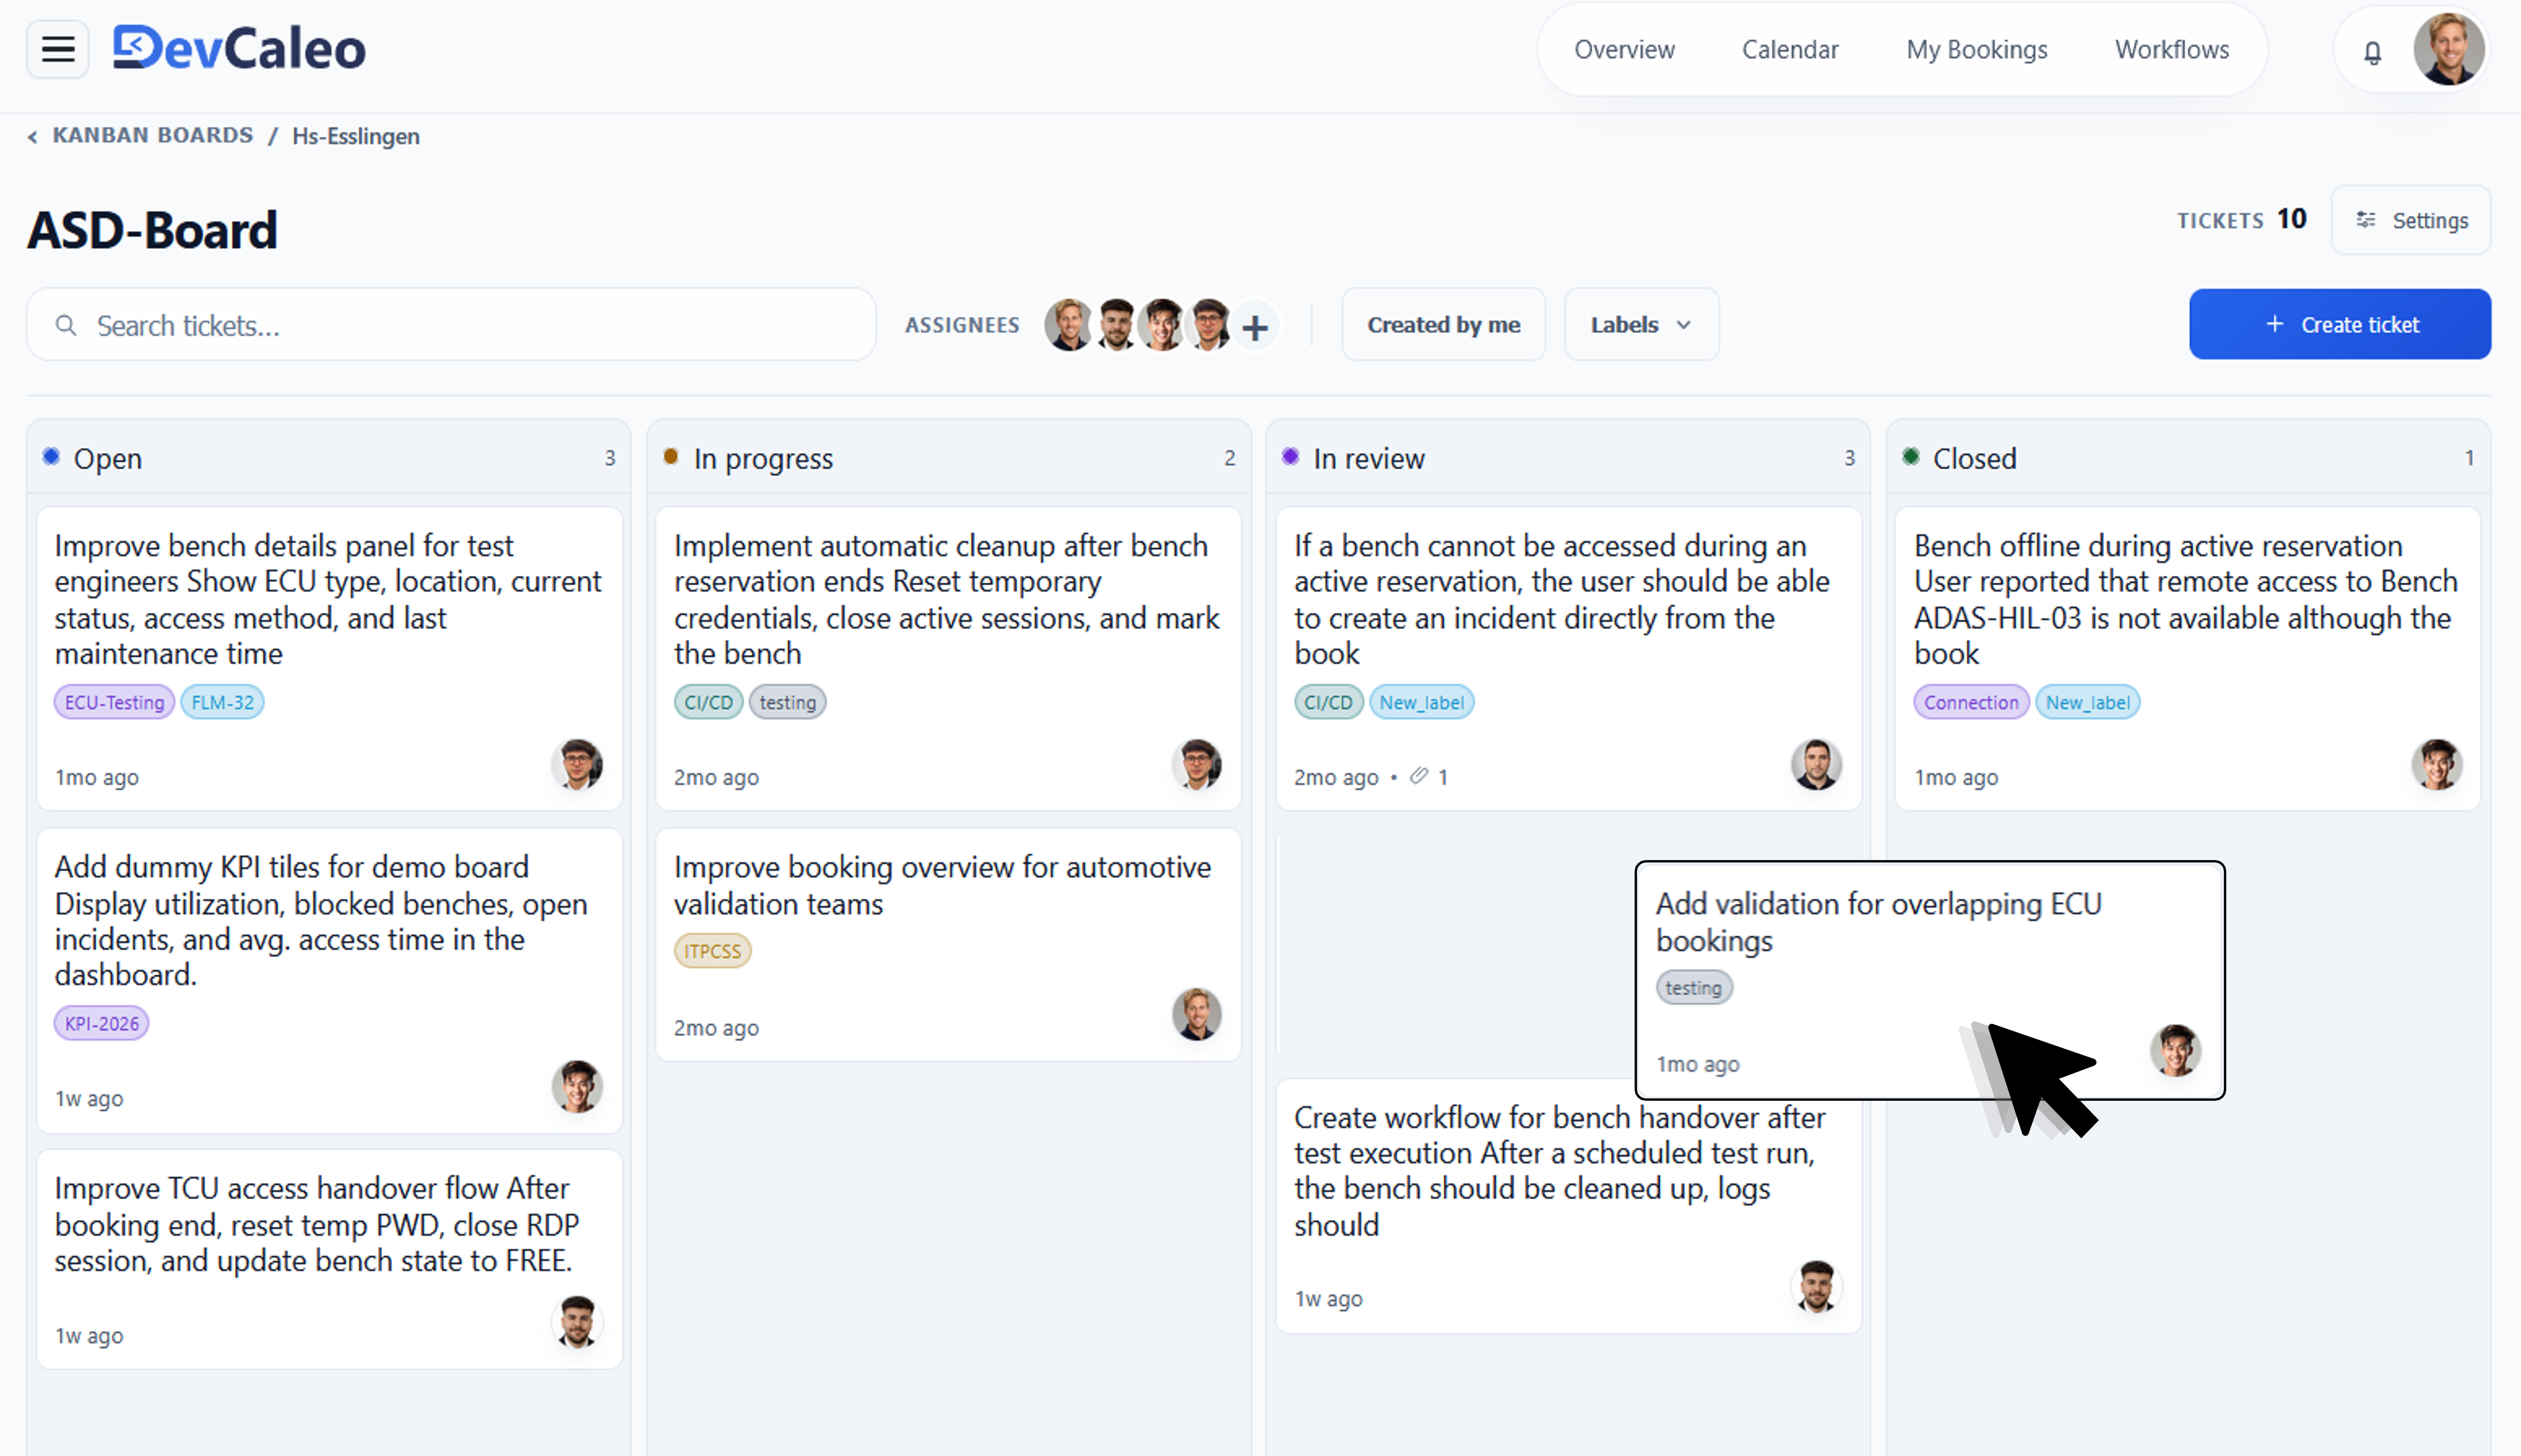
Task: Click the ITPCSS label
Action: tap(712, 951)
